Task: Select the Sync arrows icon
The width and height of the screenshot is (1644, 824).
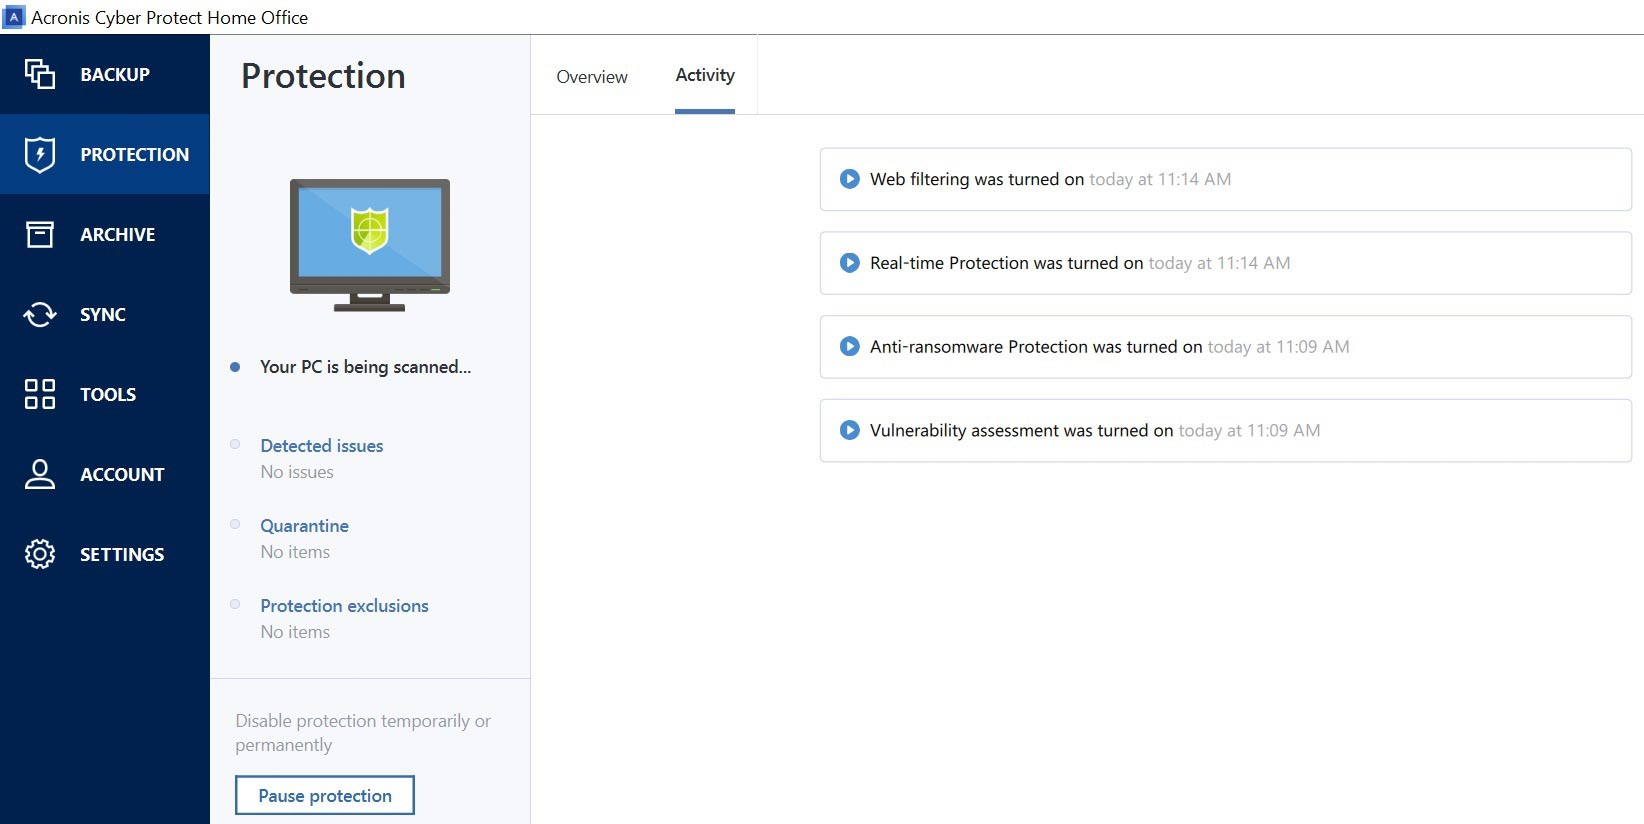Action: point(40,314)
